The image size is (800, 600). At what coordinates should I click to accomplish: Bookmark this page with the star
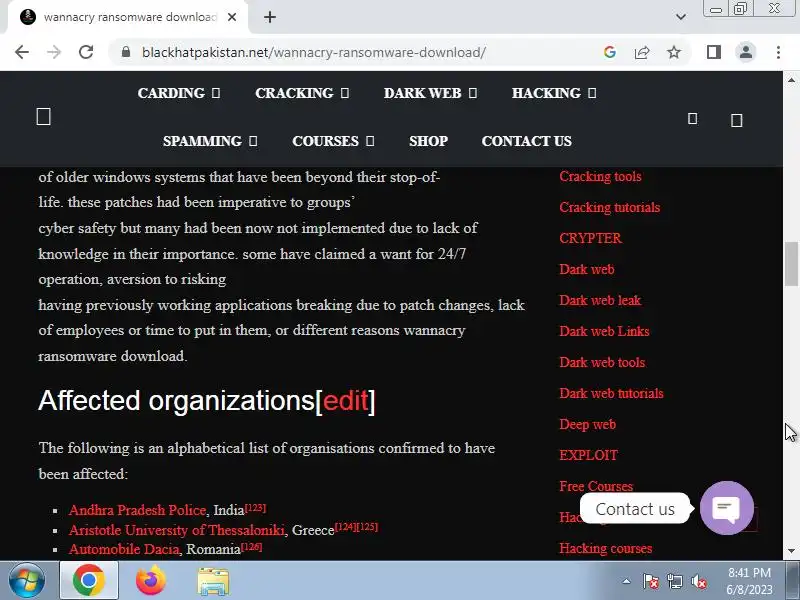tap(674, 52)
